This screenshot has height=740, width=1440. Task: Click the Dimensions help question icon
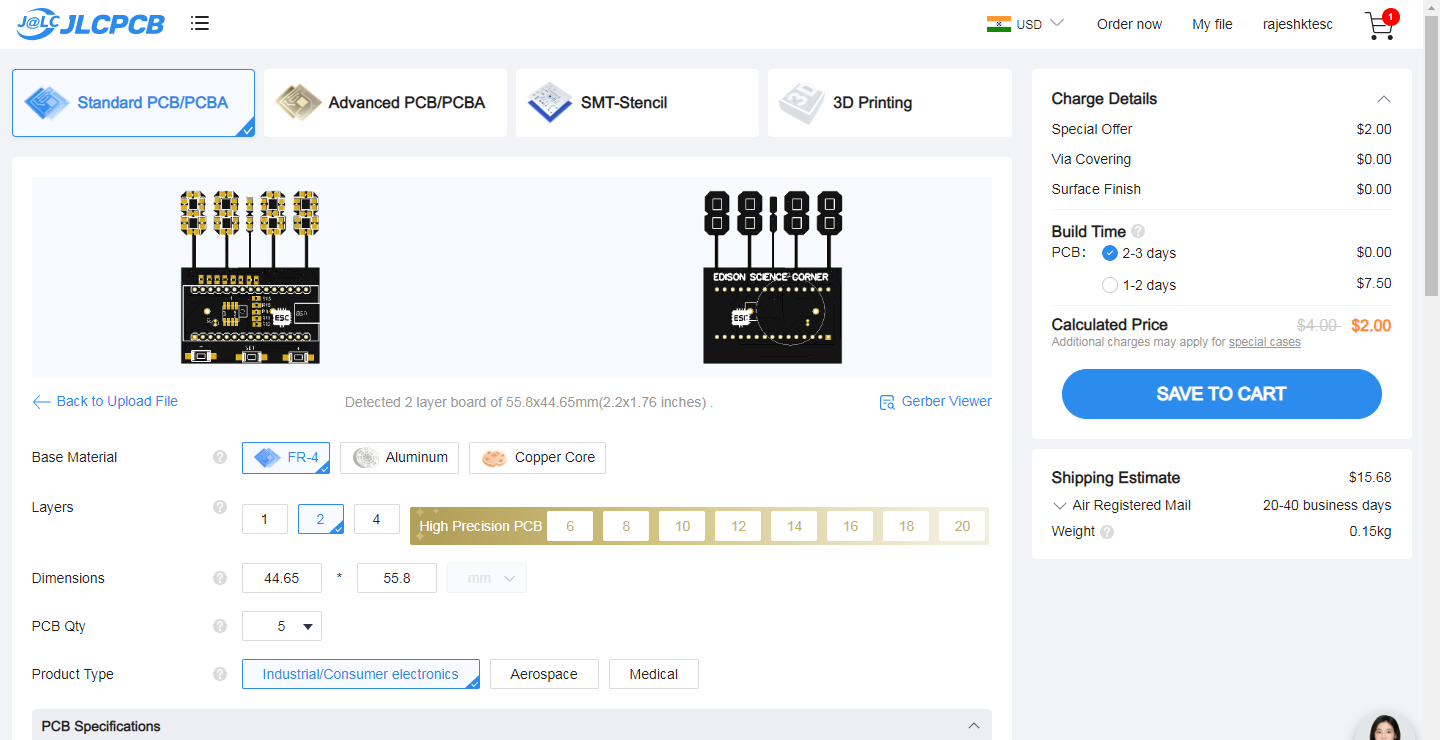pyautogui.click(x=220, y=578)
